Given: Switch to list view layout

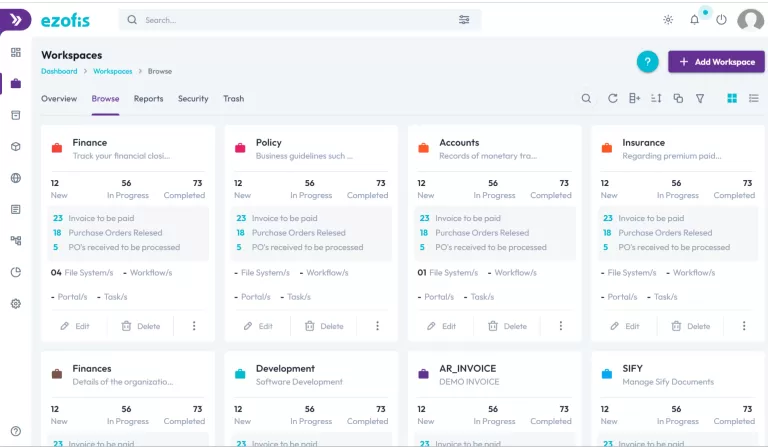Looking at the screenshot, I should pyautogui.click(x=754, y=99).
